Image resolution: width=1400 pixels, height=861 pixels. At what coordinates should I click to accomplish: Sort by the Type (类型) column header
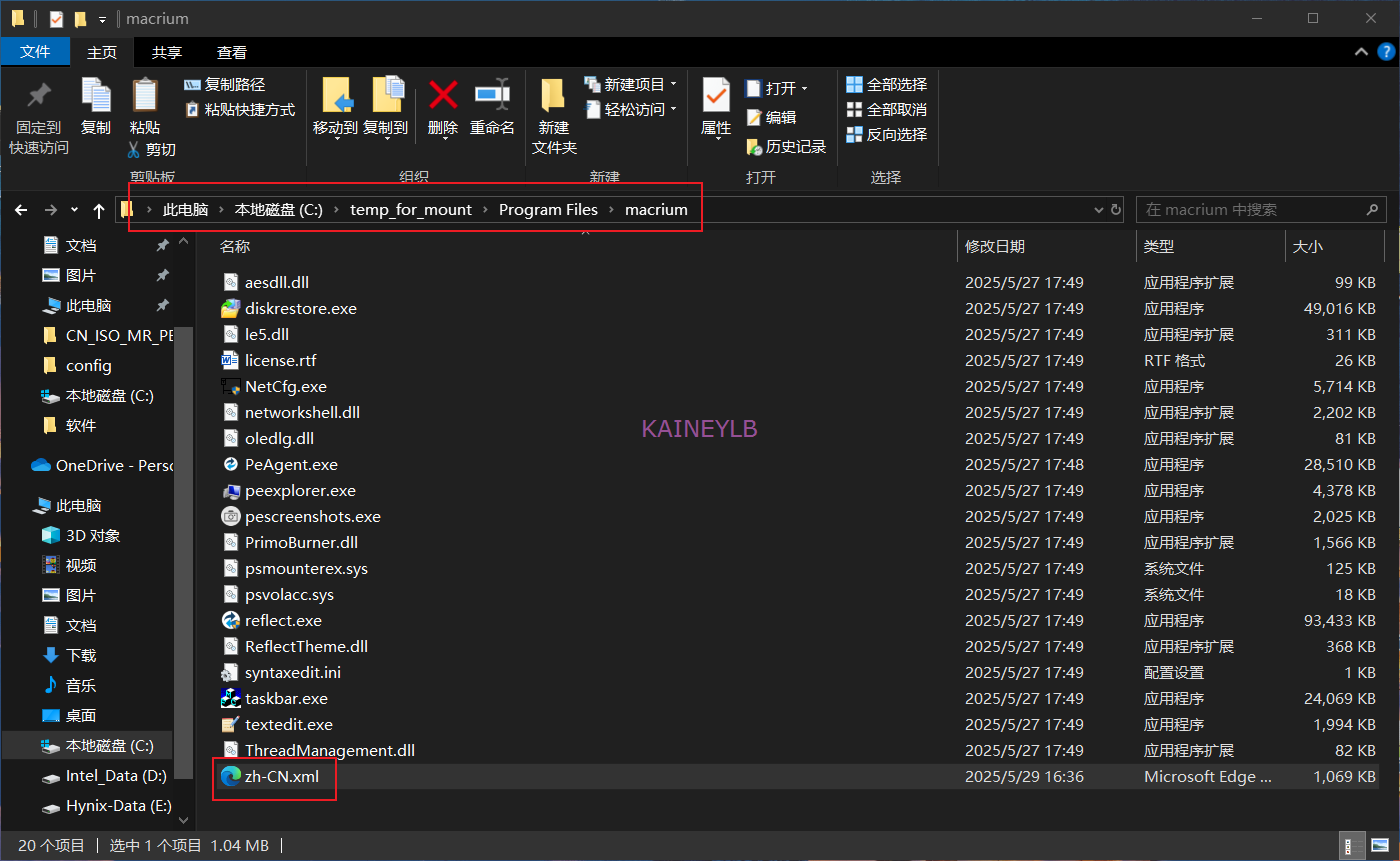point(1159,246)
